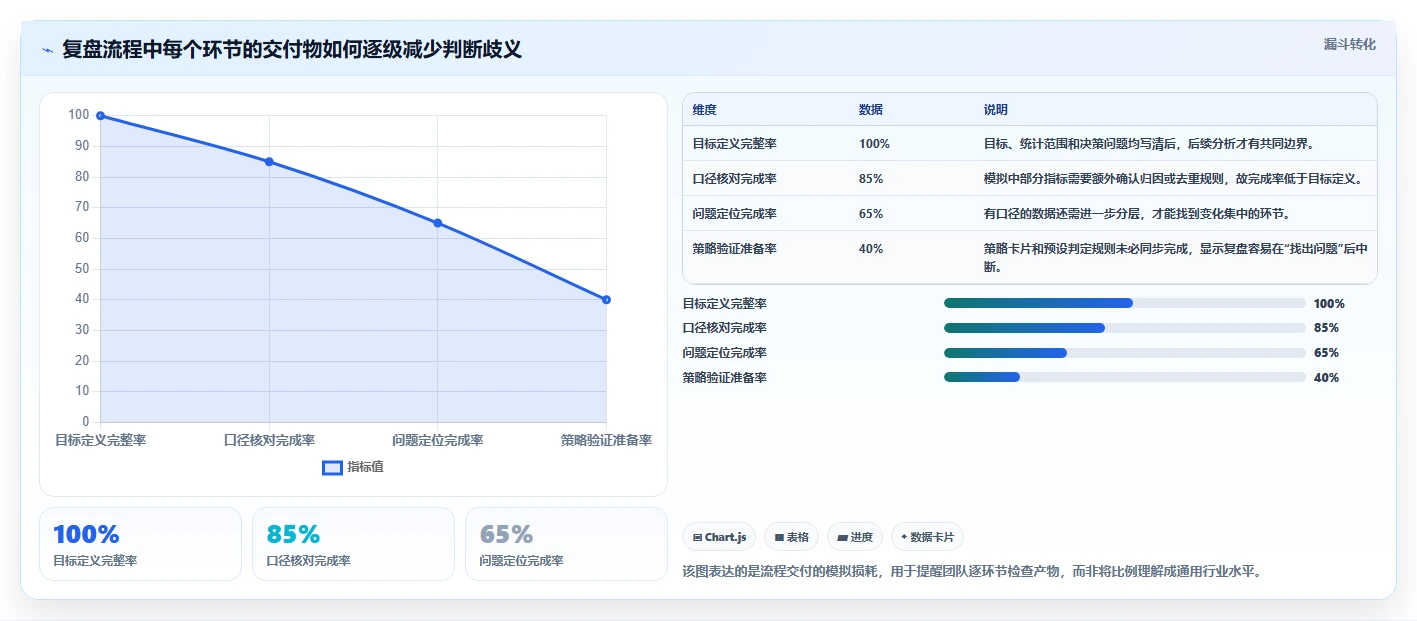This screenshot has height=621, width=1417.
Task: Select the Chart.js tag pill
Action: click(x=719, y=537)
